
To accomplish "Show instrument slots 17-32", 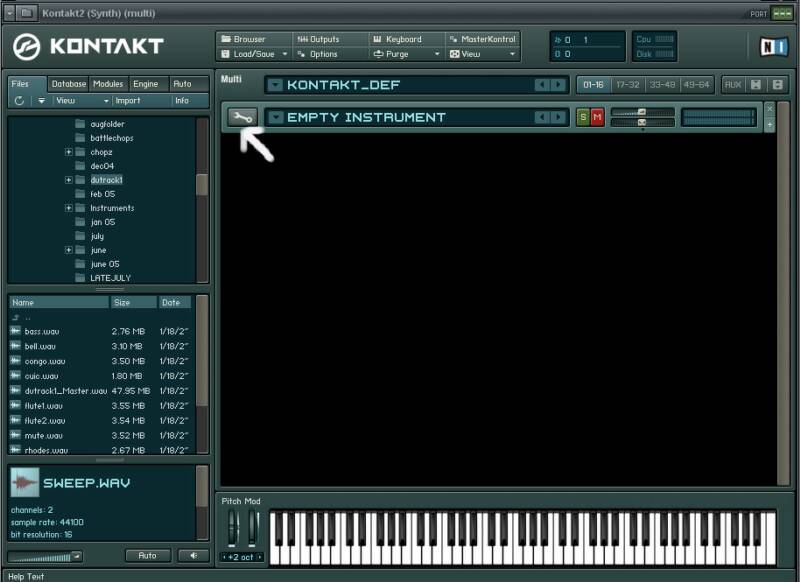I will 628,85.
